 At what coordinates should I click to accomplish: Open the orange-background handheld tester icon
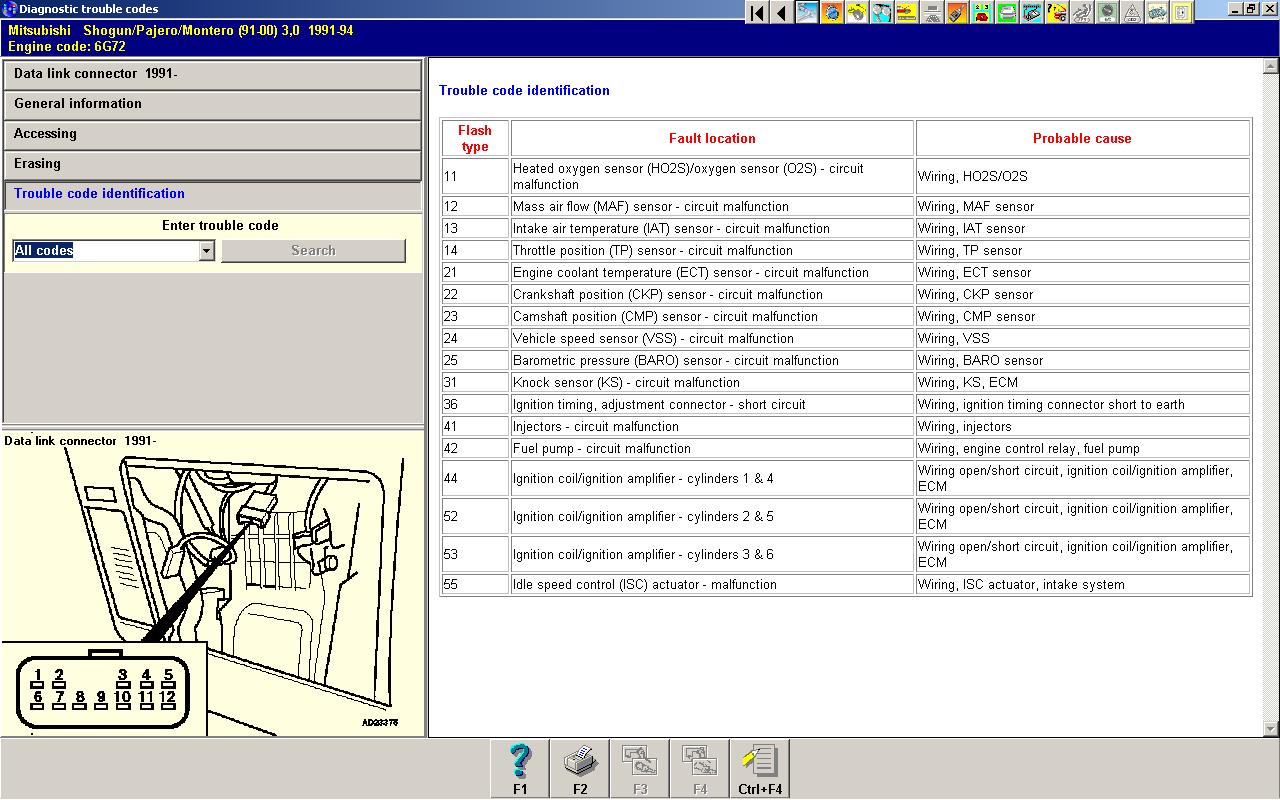(957, 13)
